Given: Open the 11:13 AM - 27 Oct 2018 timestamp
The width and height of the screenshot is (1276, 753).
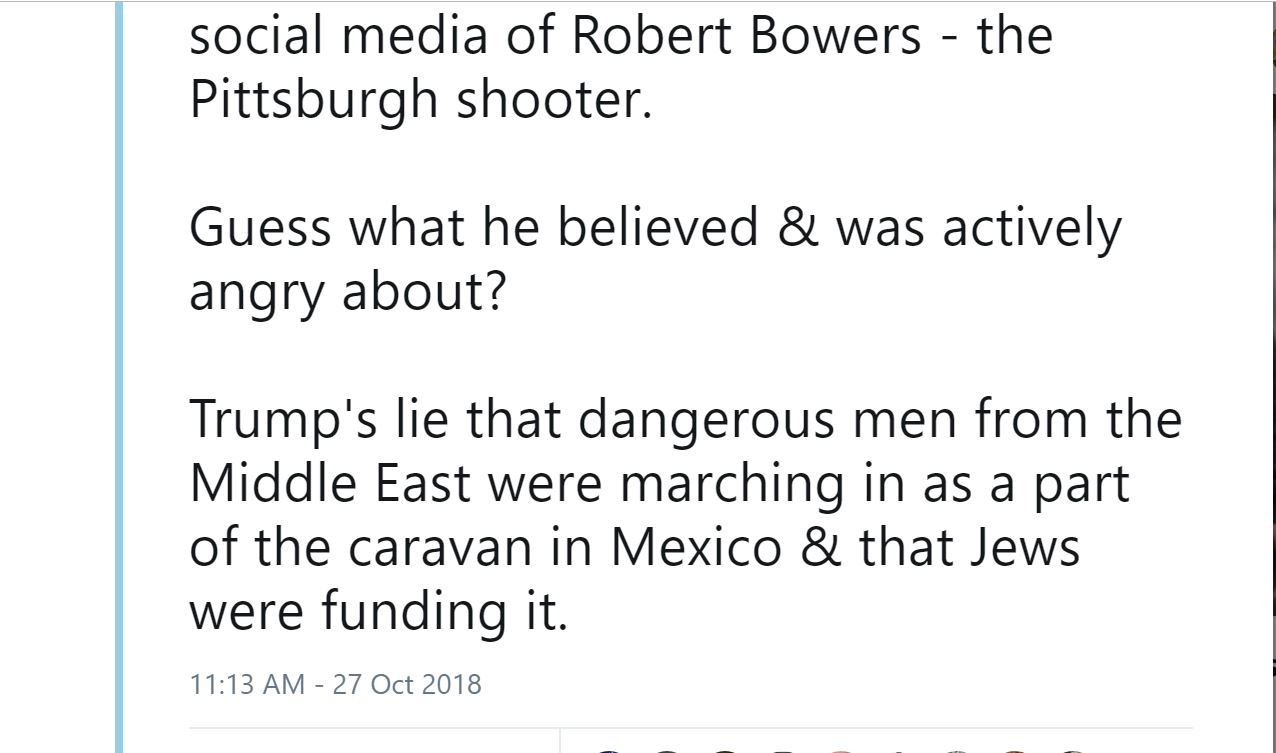Looking at the screenshot, I should (335, 685).
